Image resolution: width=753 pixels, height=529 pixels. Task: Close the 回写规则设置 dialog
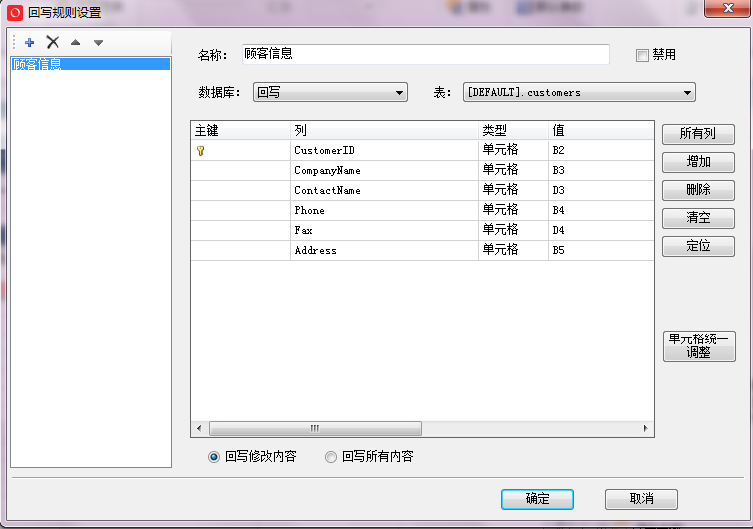(729, 8)
